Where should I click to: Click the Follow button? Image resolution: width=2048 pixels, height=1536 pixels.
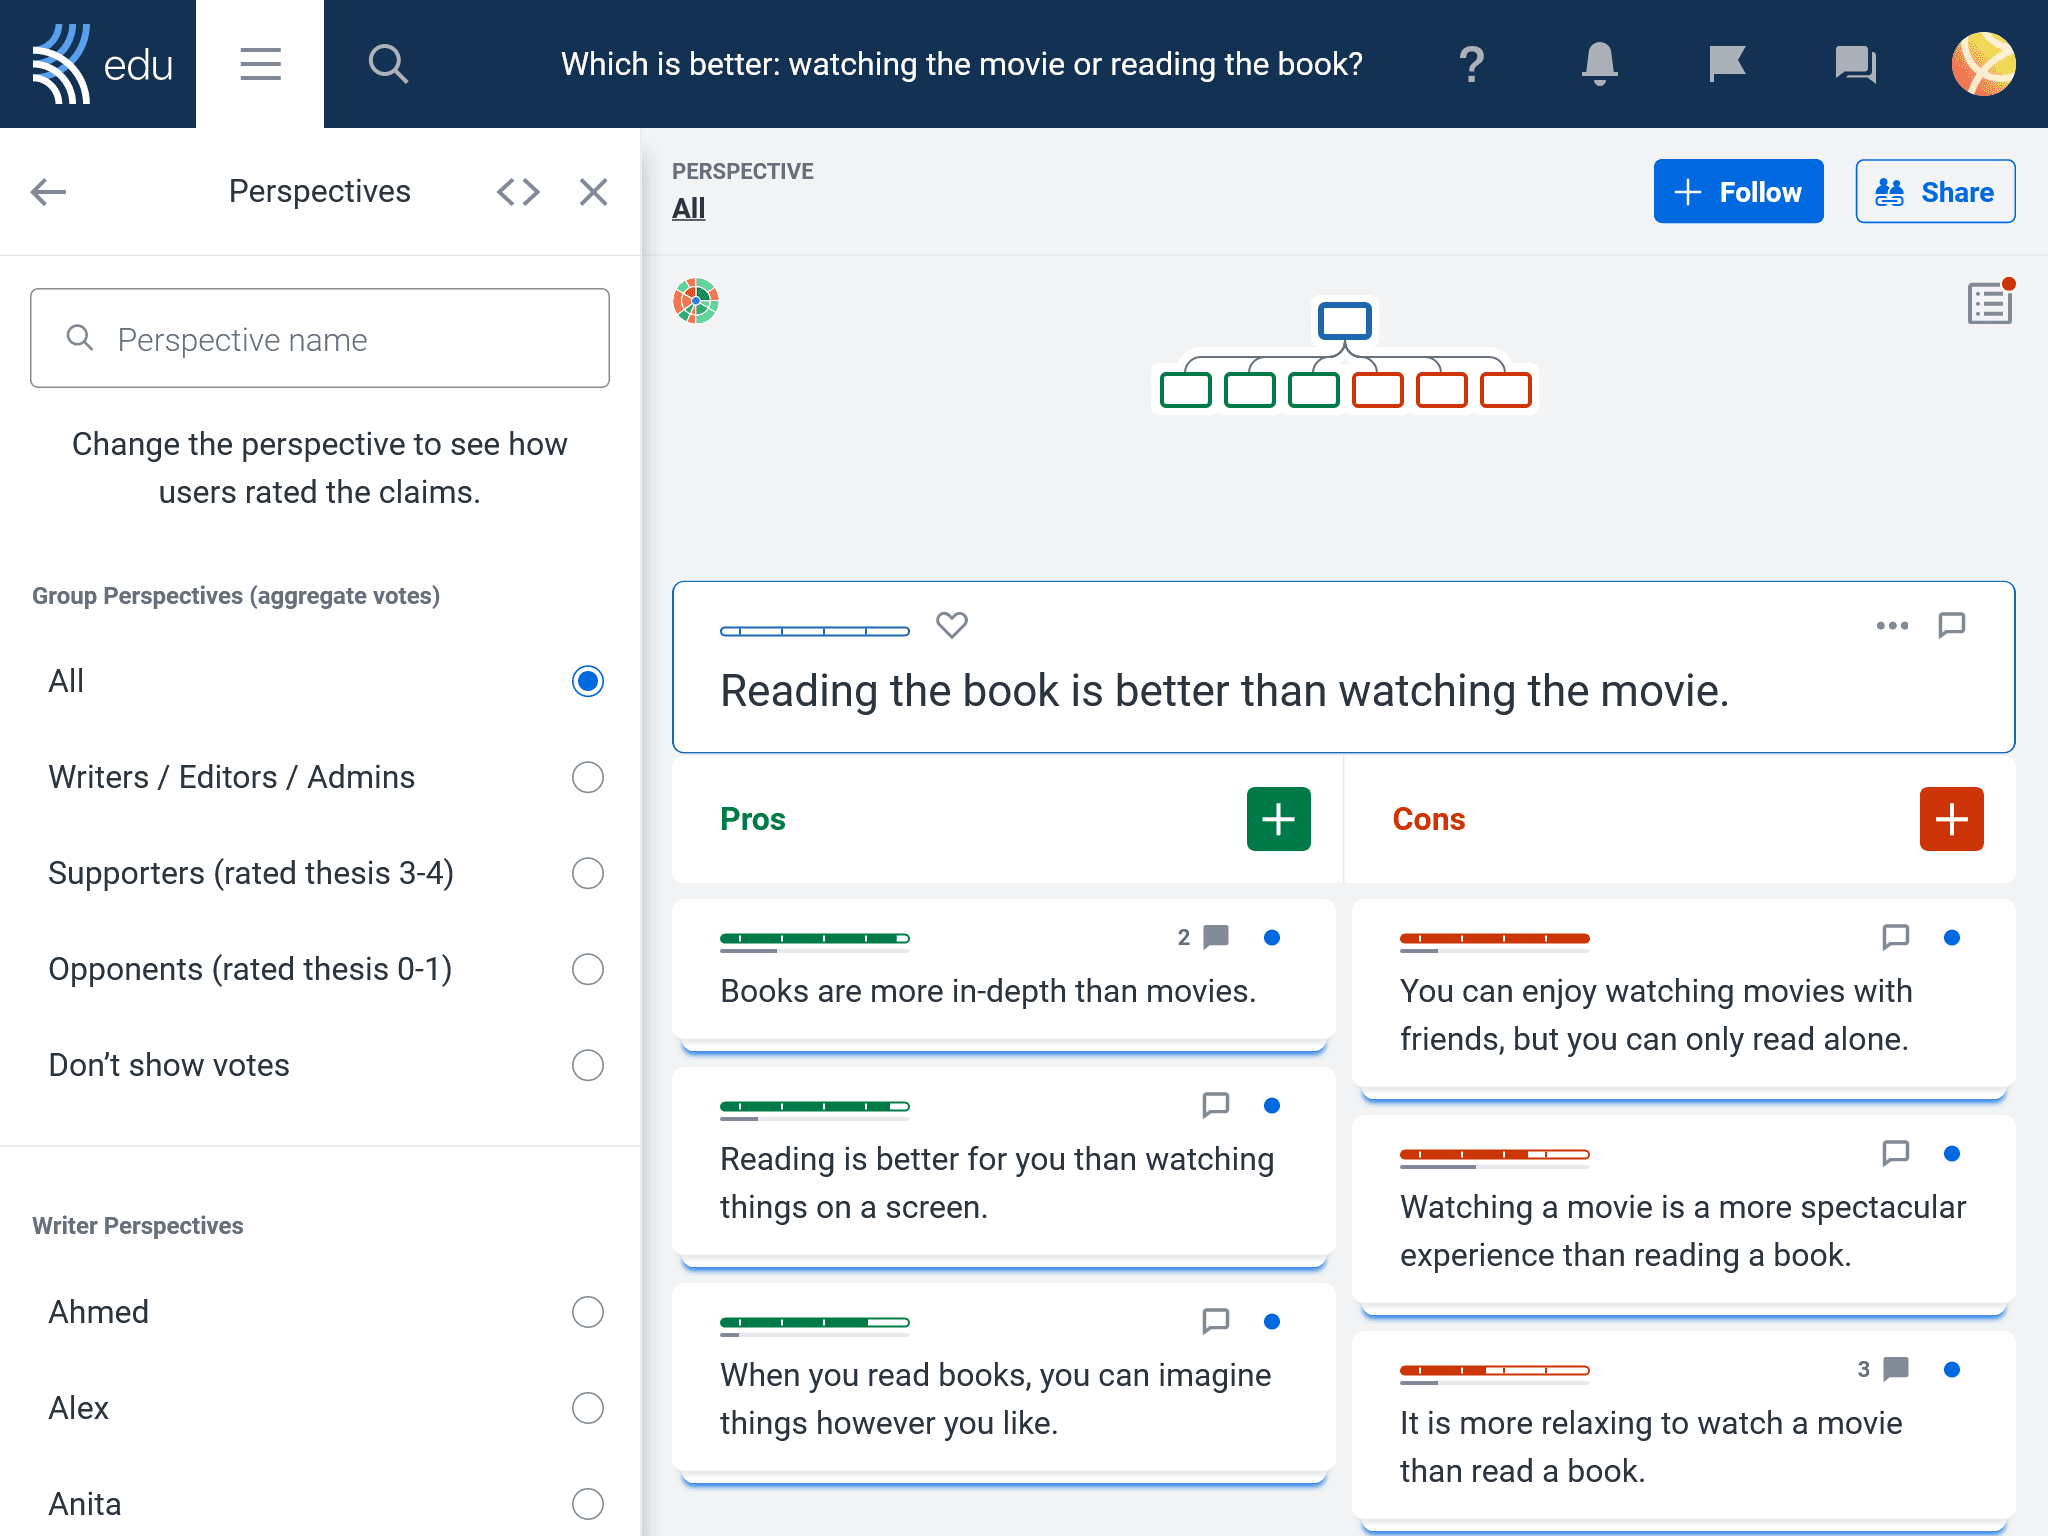tap(1738, 191)
